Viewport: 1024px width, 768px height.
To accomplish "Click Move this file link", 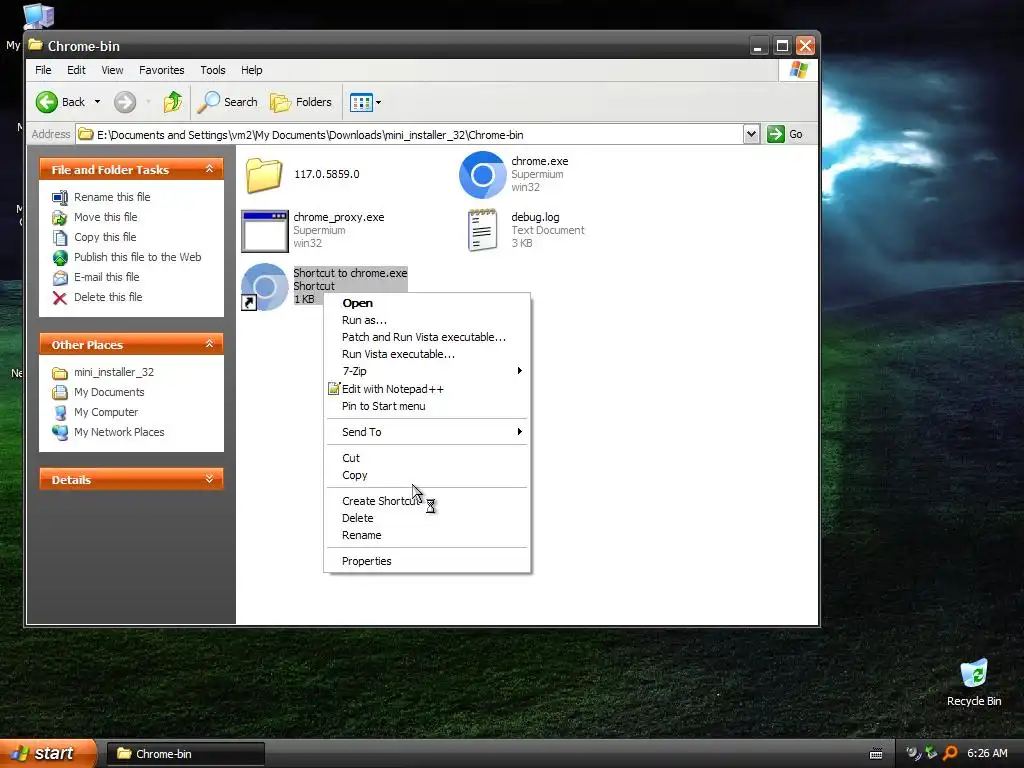I will [x=105, y=217].
